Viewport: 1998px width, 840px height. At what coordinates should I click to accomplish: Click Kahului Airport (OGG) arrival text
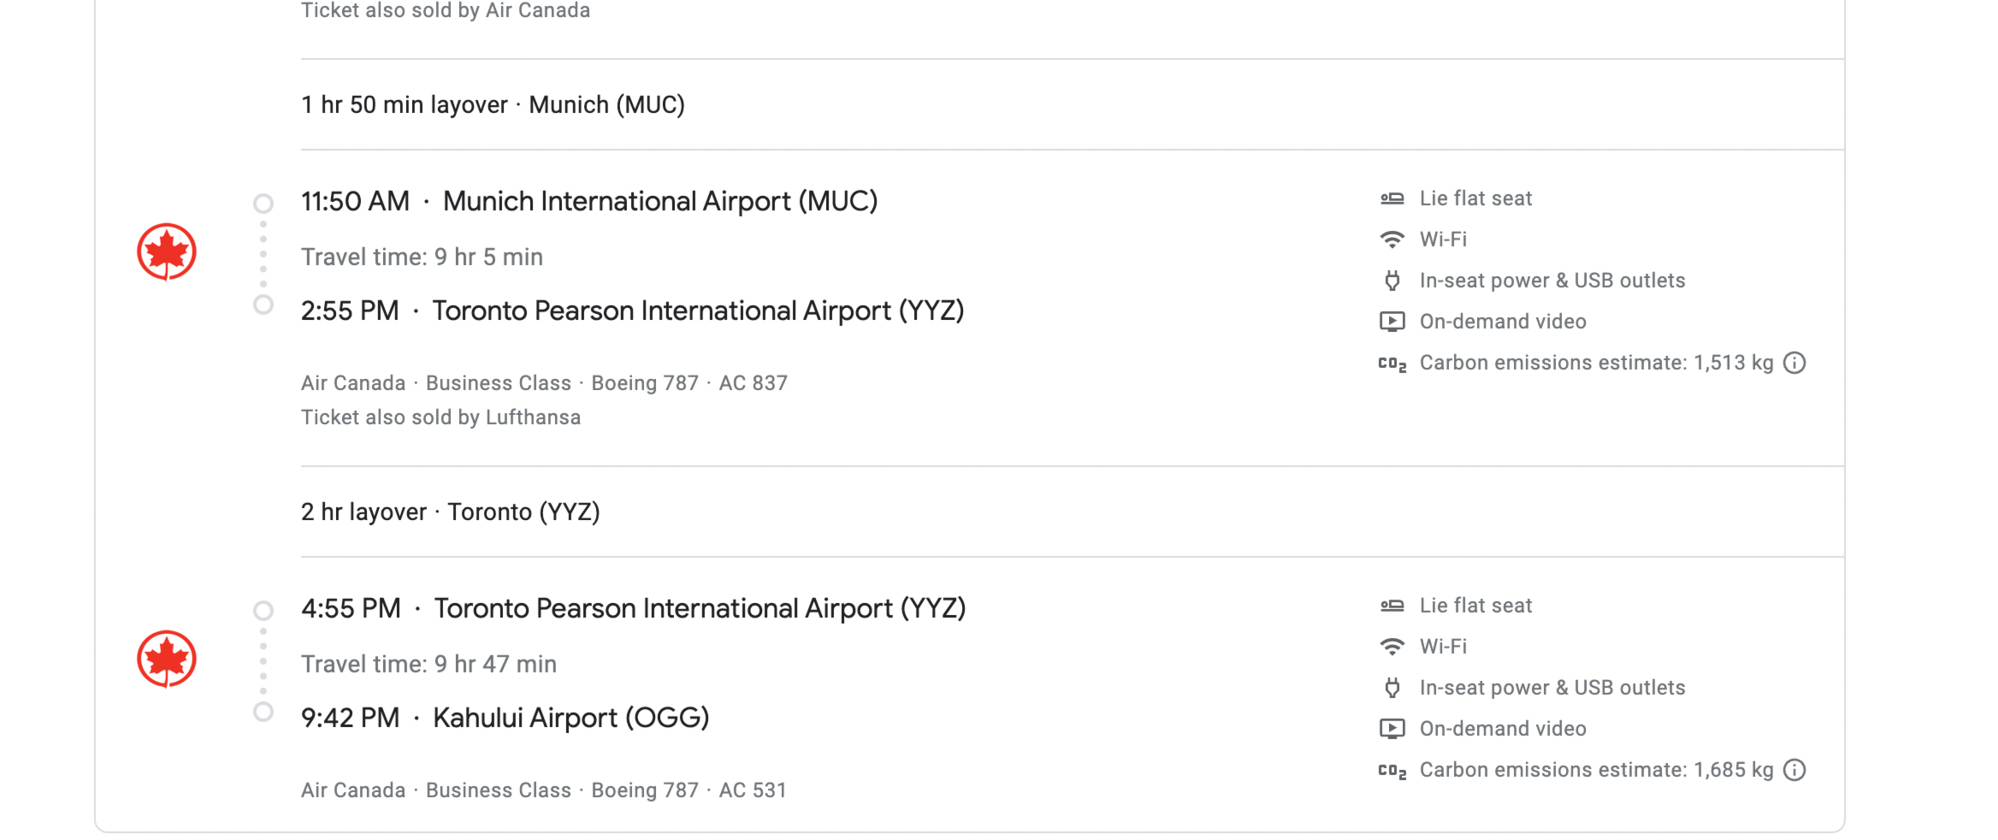tap(571, 718)
